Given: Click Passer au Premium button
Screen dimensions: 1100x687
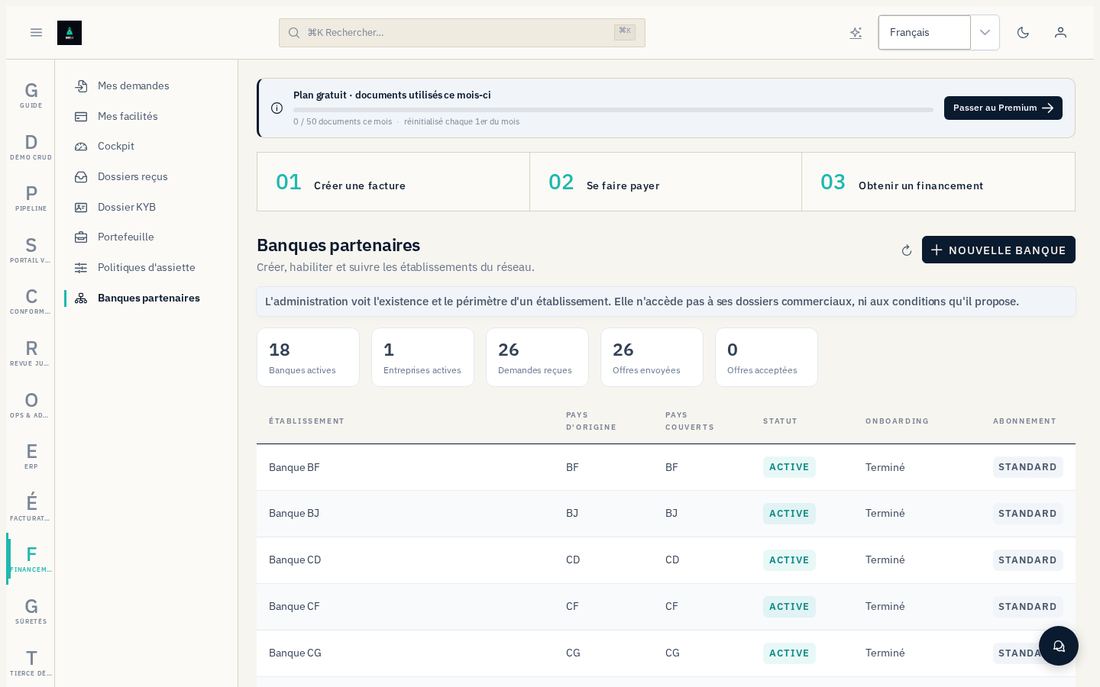Looking at the screenshot, I should pyautogui.click(x=1002, y=108).
